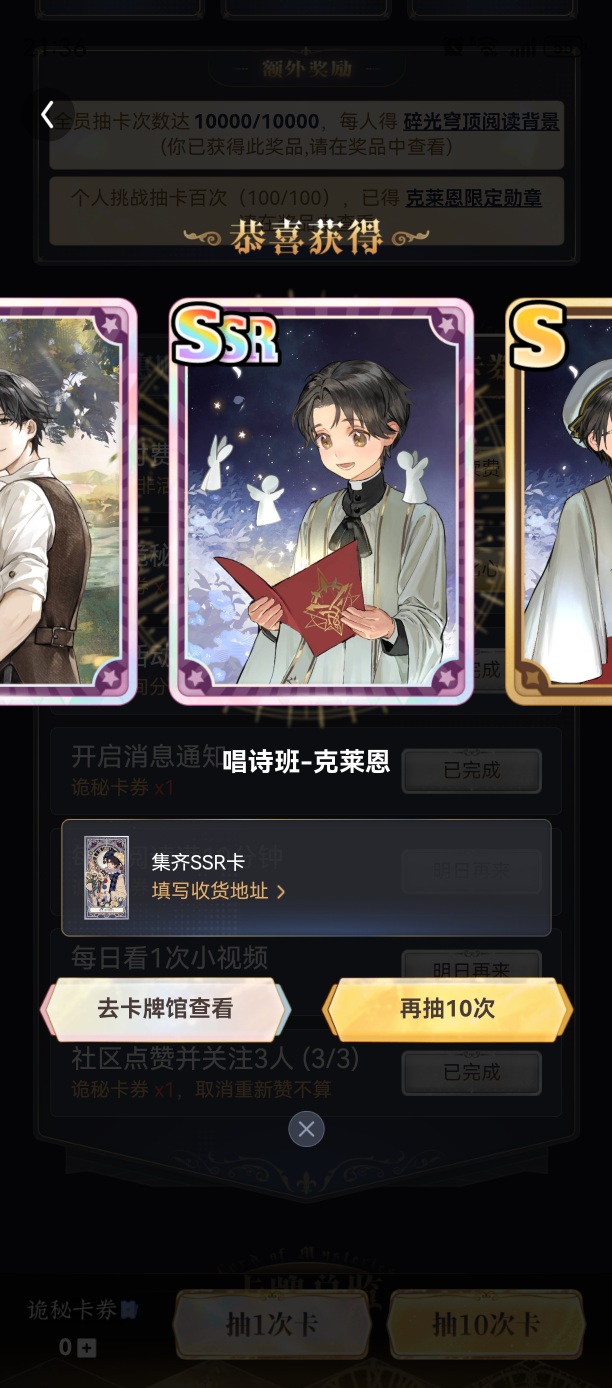Open 克莱恩限定勋章 reward link

(473, 198)
